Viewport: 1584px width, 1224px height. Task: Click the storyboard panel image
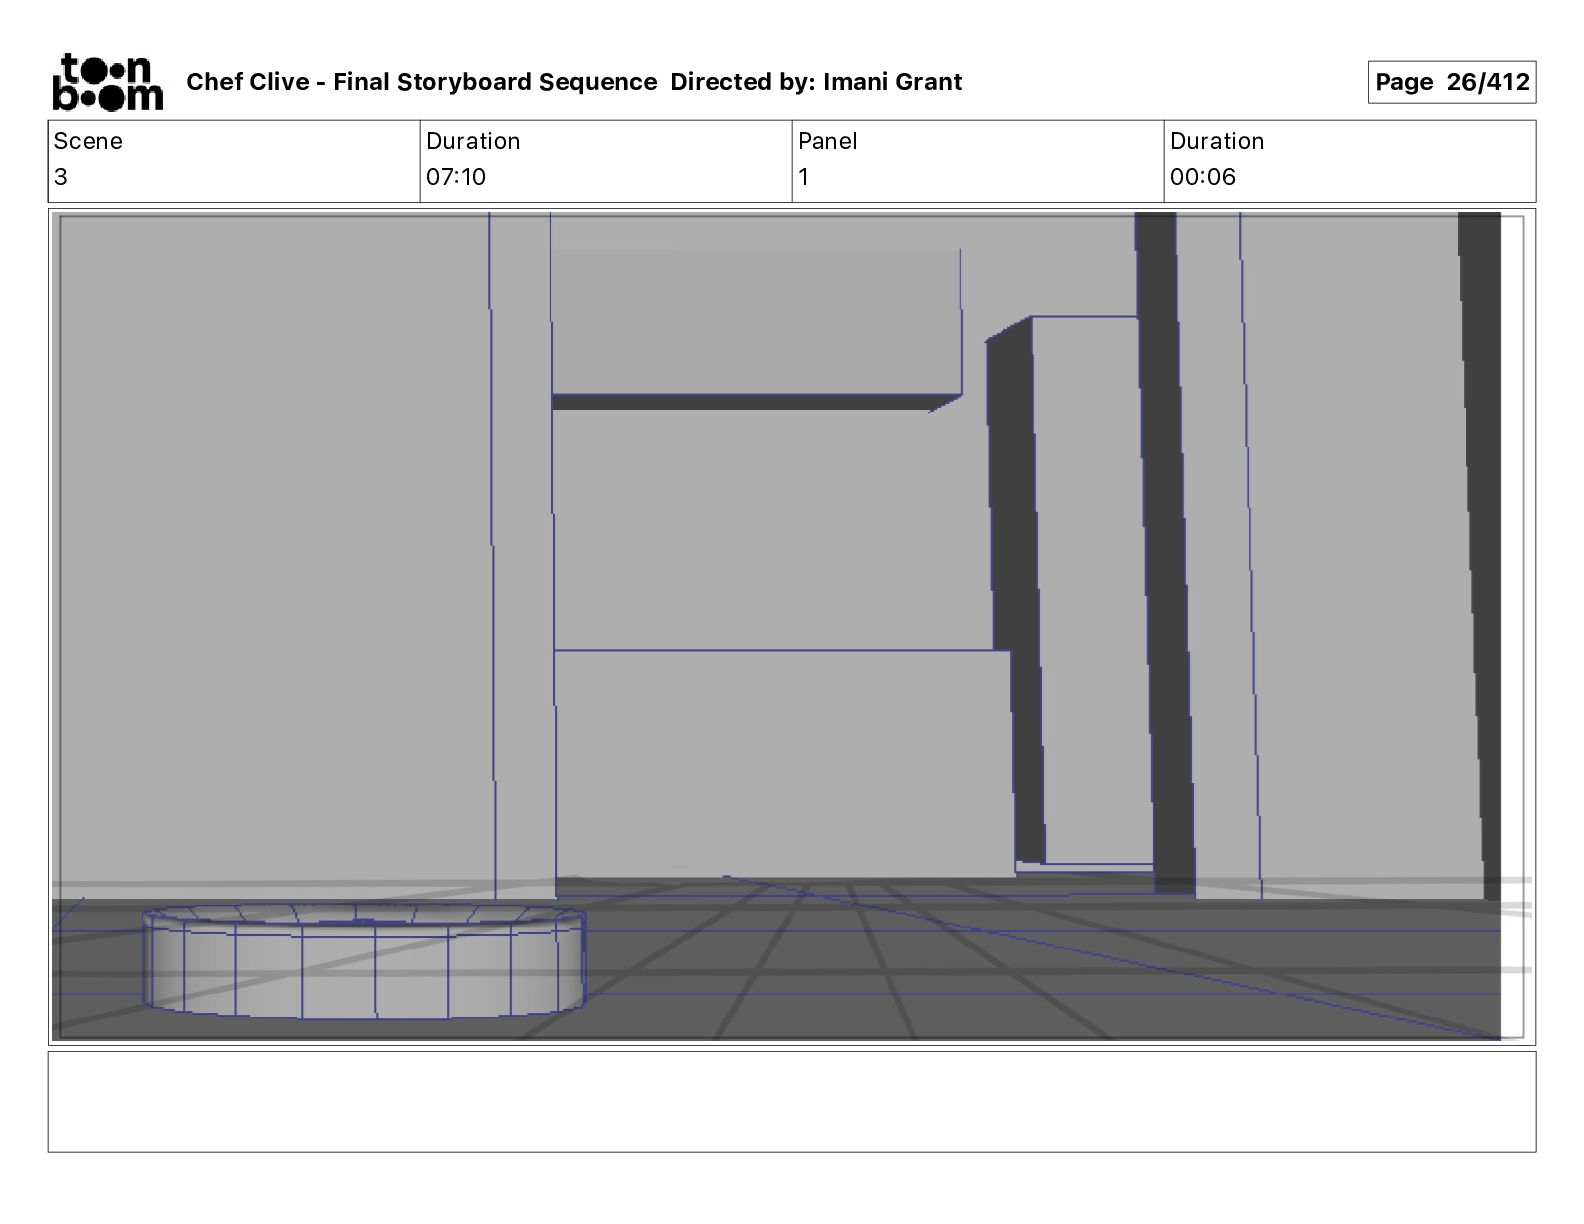point(791,626)
